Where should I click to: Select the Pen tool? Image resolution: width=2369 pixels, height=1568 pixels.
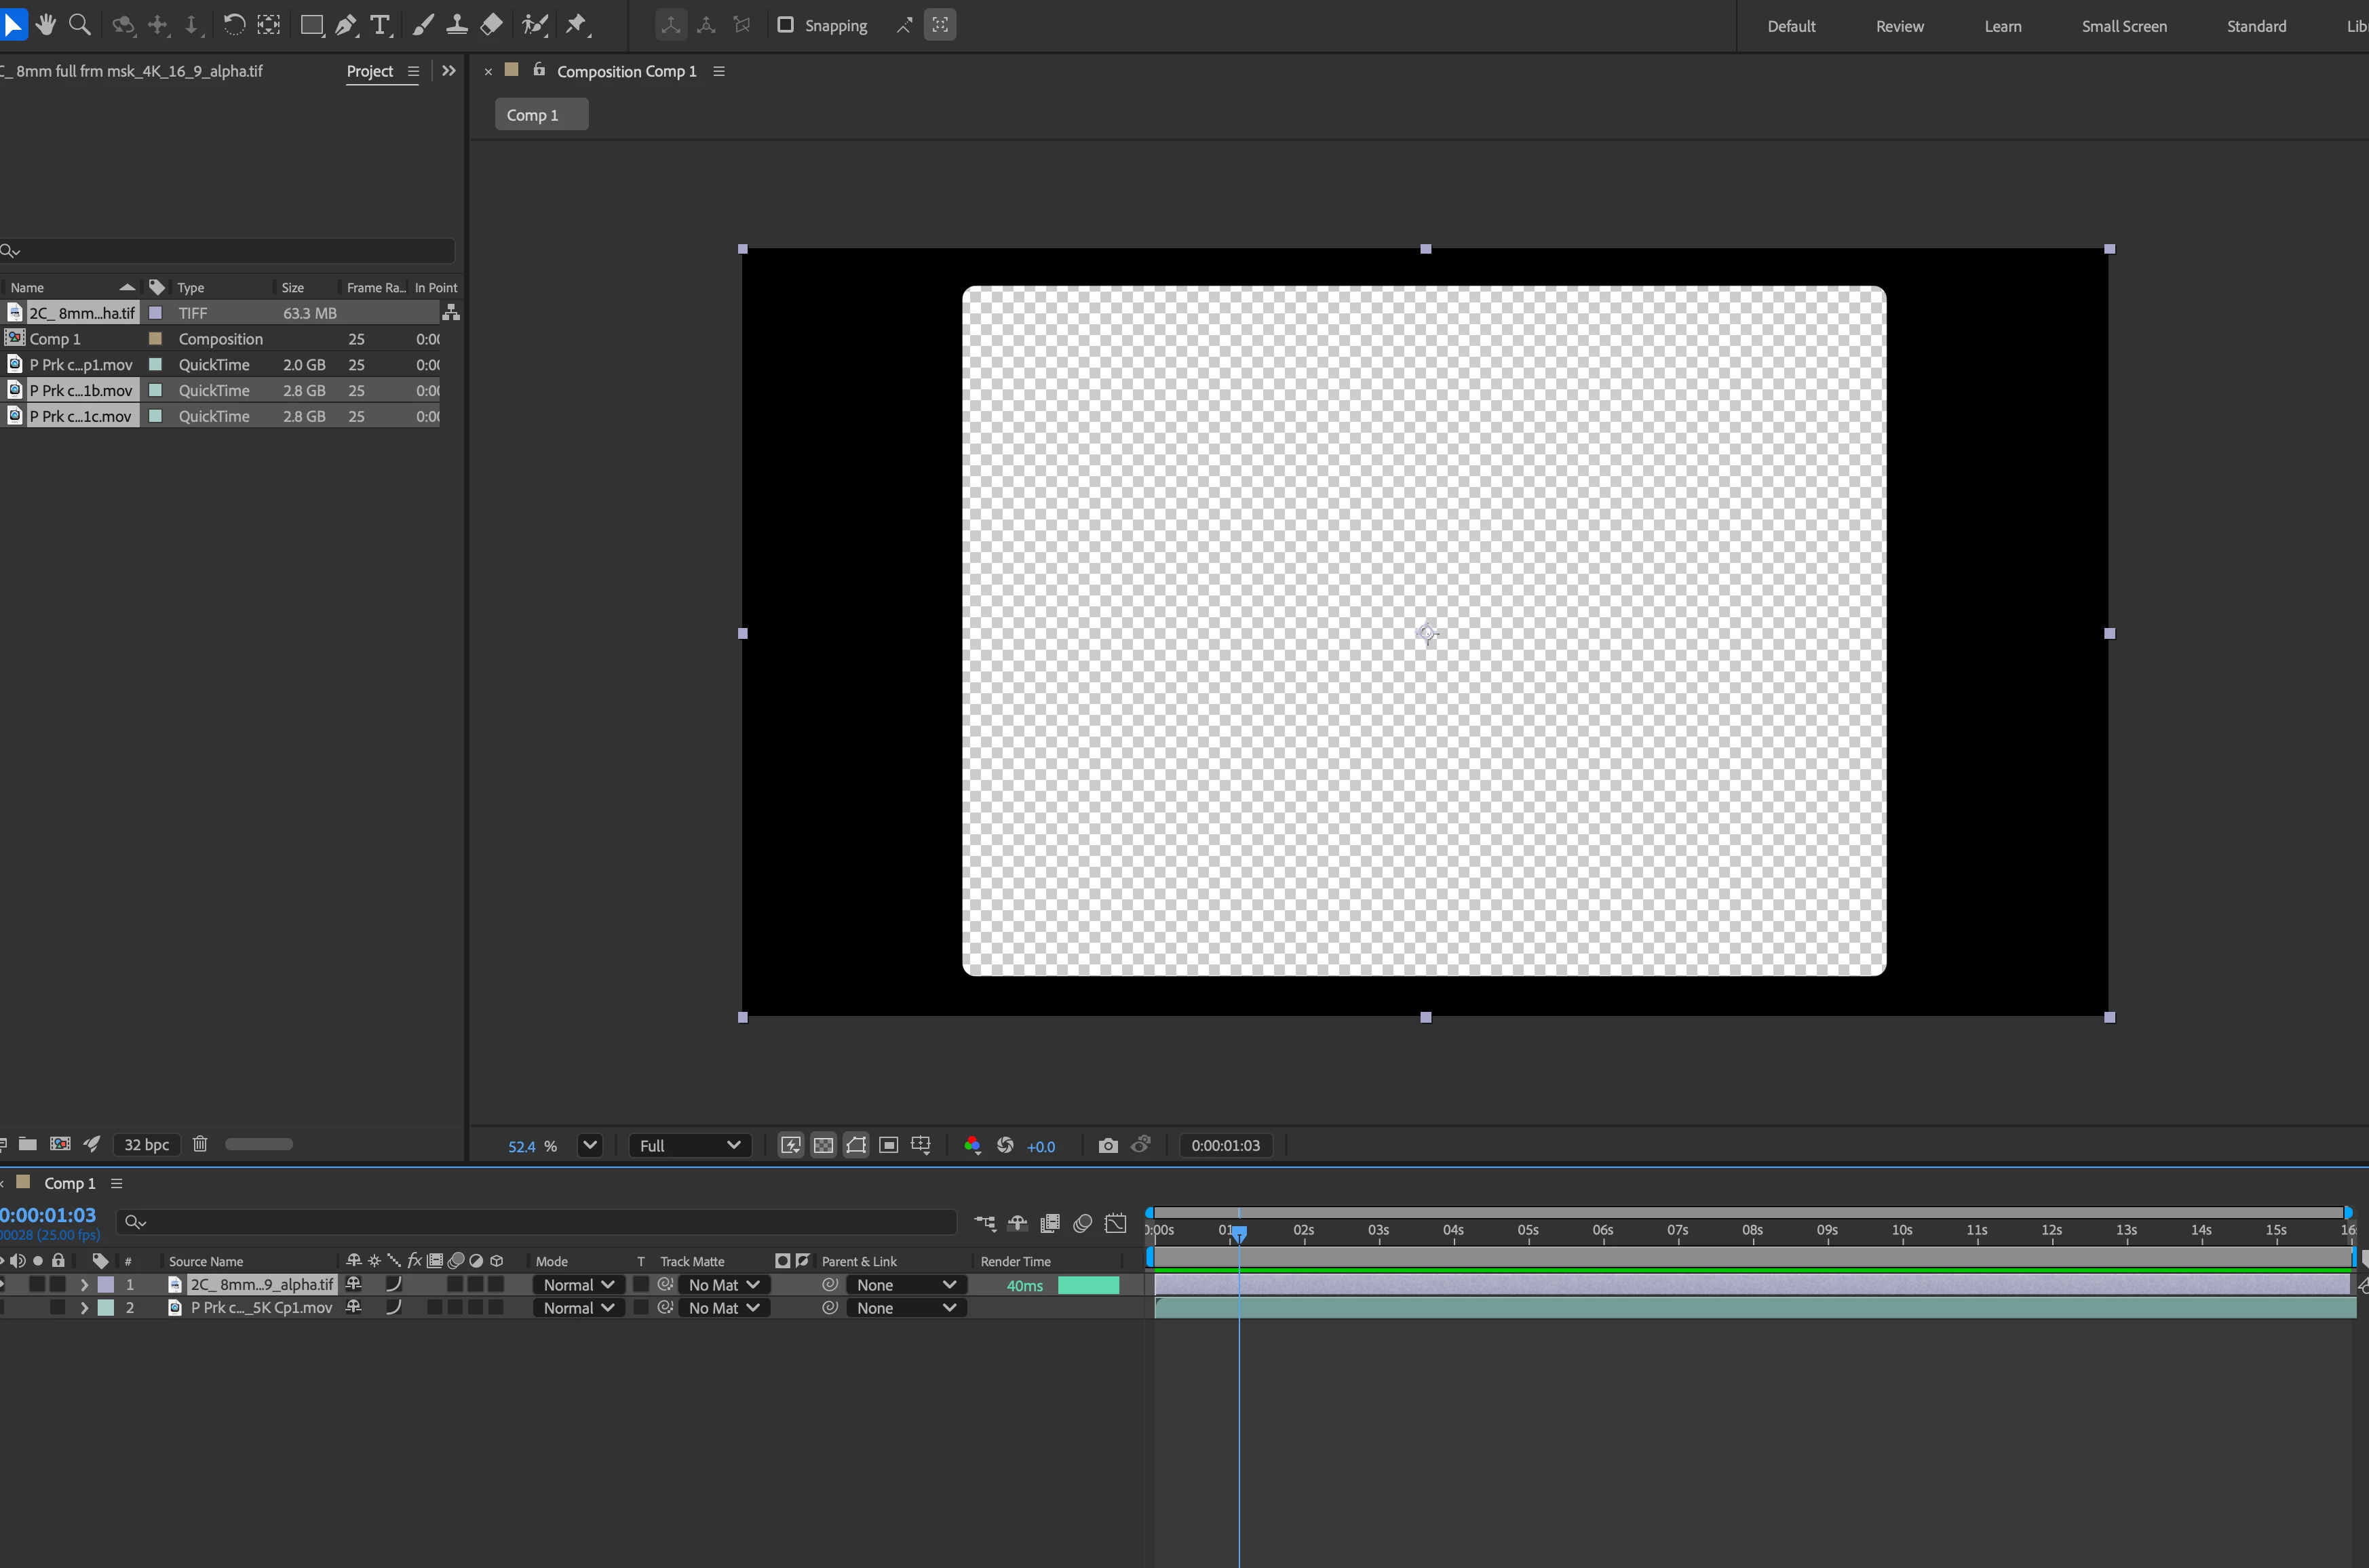click(x=346, y=25)
